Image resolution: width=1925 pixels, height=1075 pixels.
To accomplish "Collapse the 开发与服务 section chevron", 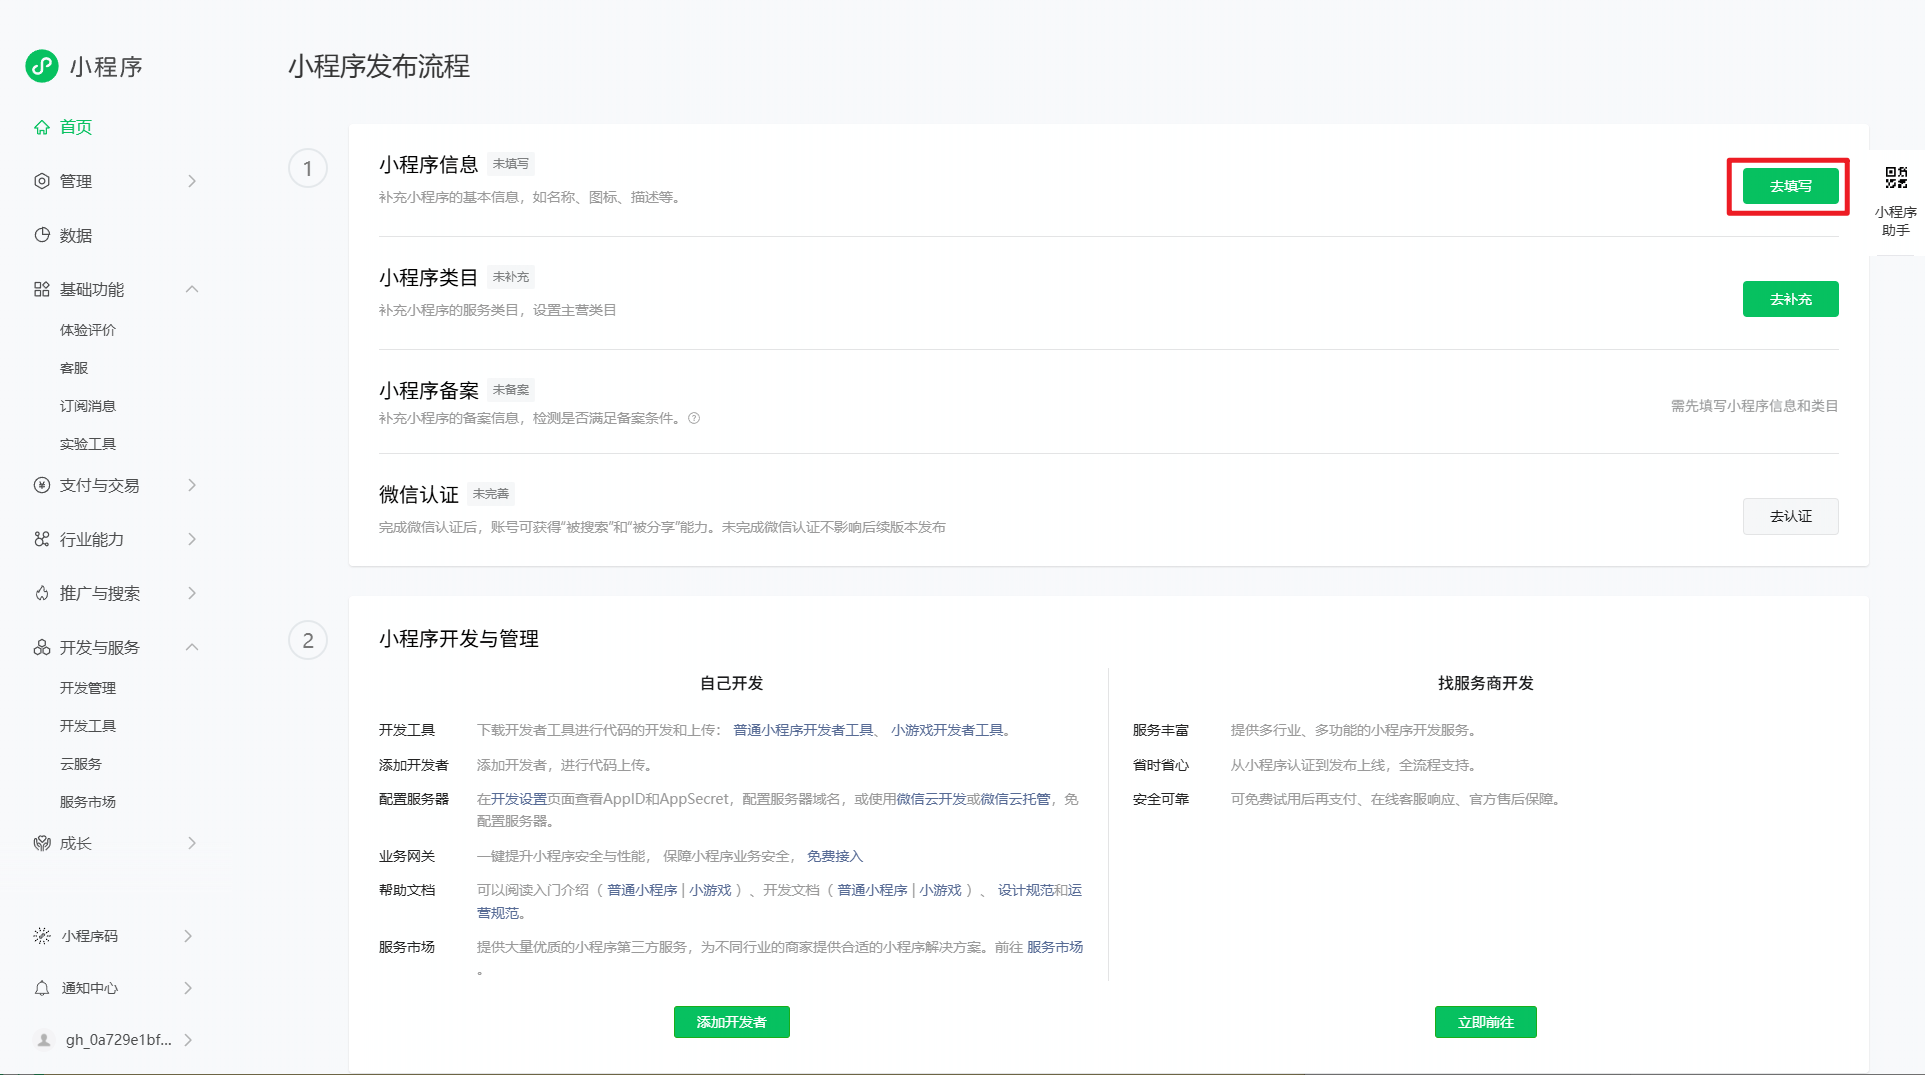I will (x=192, y=647).
